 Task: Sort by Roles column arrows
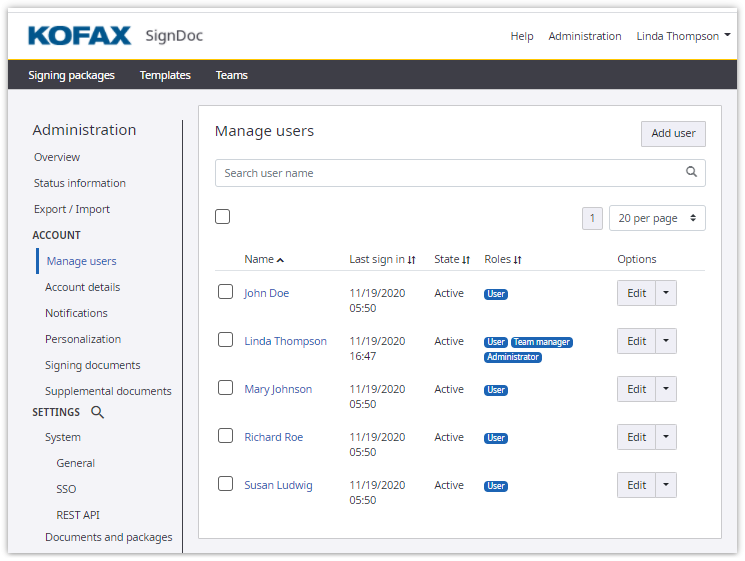(x=518, y=260)
